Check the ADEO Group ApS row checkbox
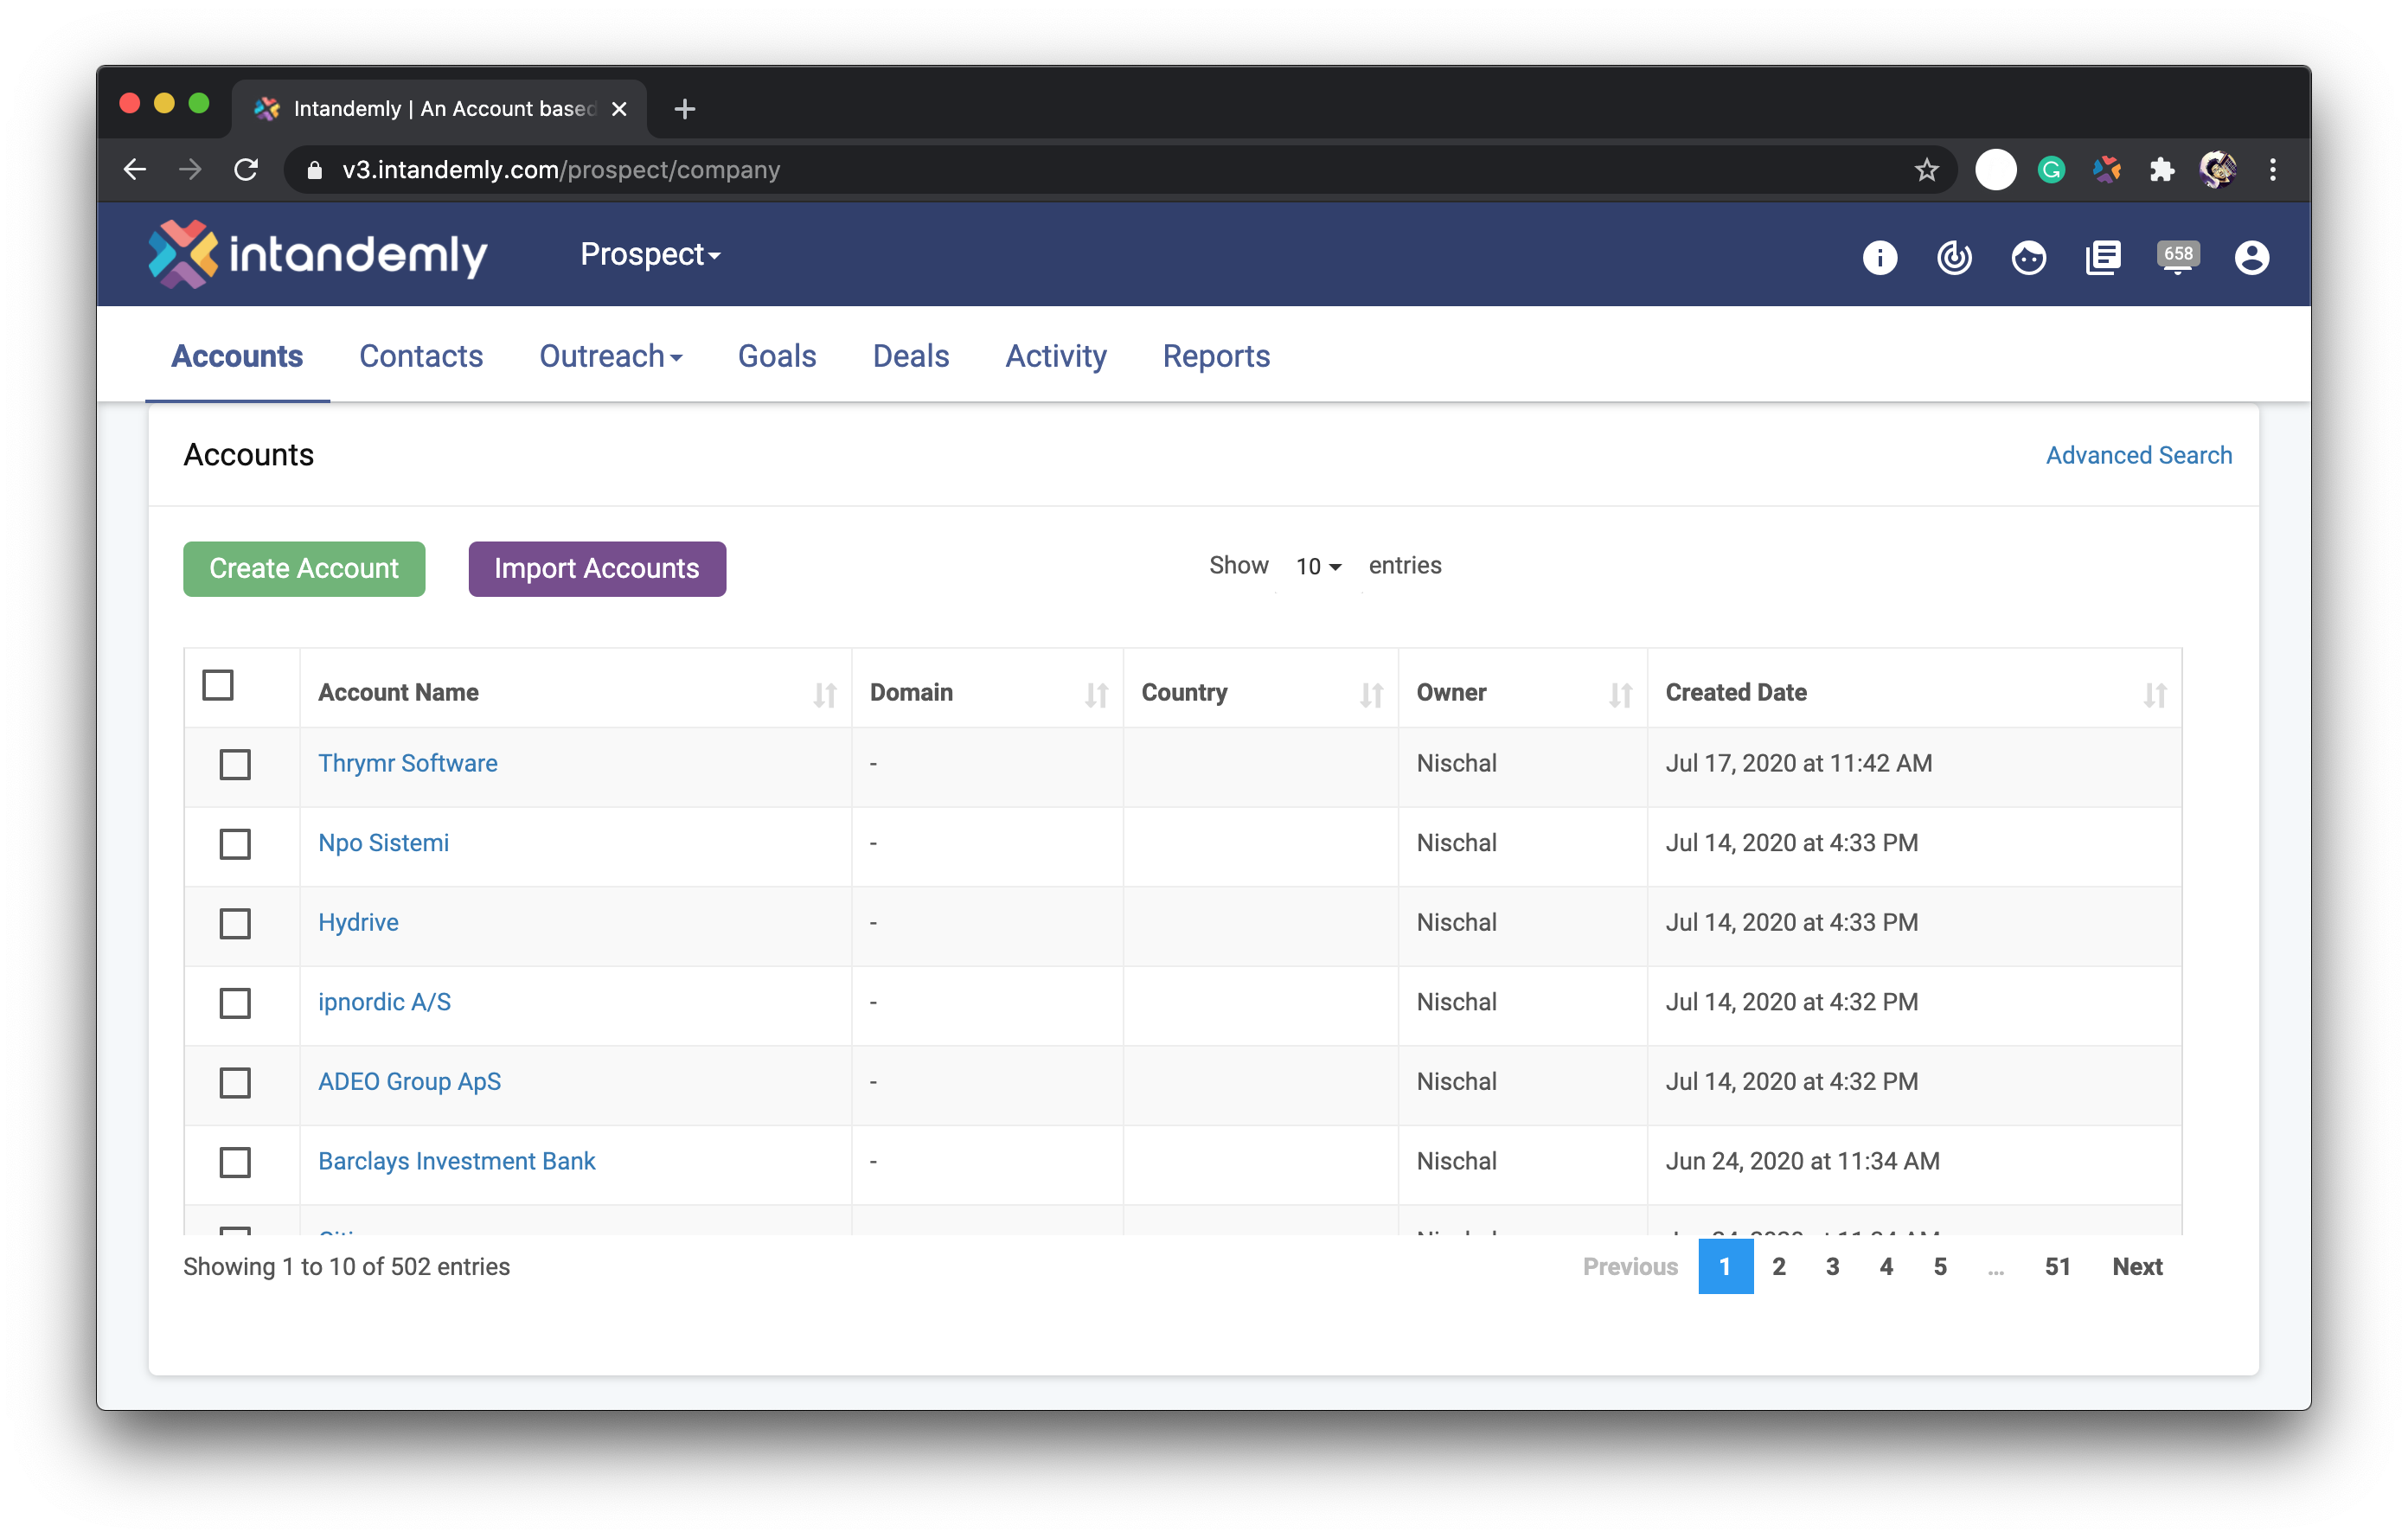 [235, 1083]
